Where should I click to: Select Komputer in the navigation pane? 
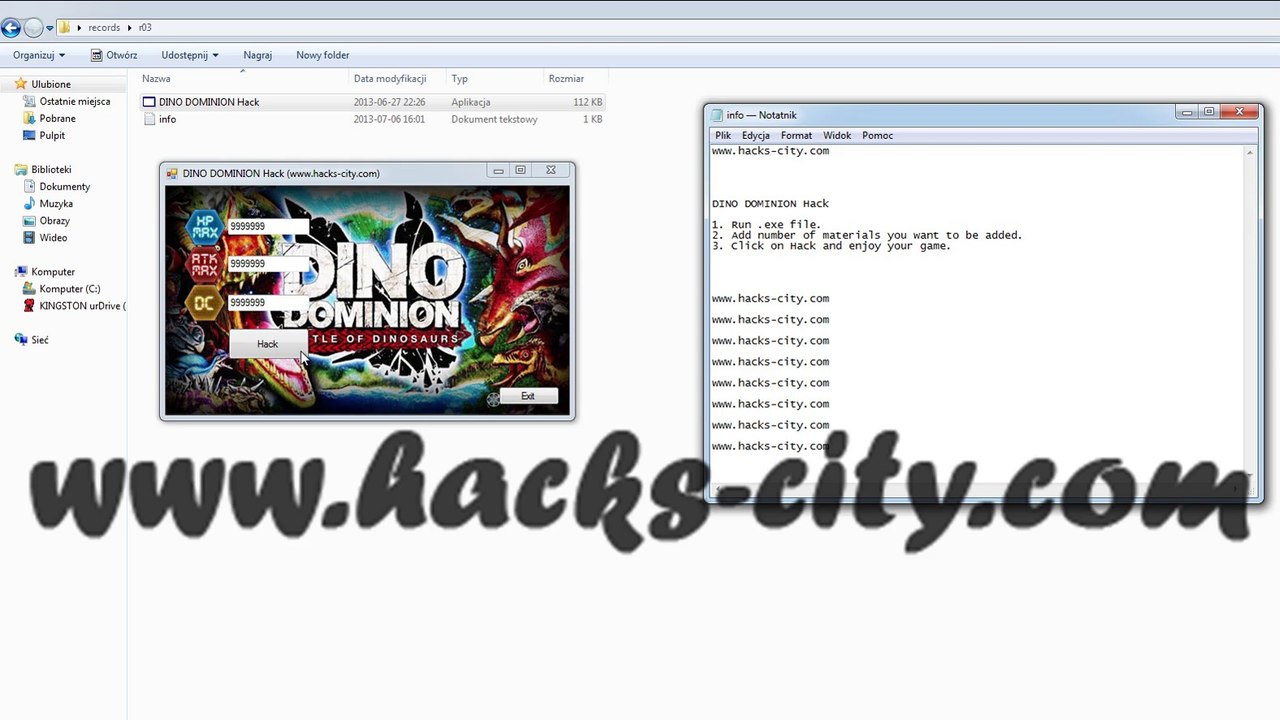click(53, 271)
